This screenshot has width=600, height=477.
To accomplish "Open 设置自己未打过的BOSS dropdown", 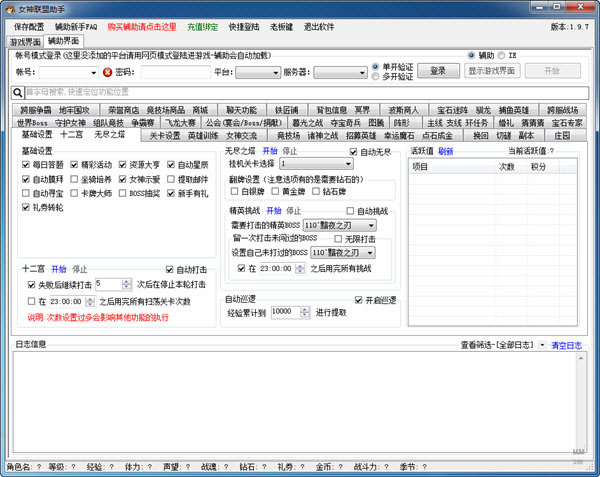I will pyautogui.click(x=343, y=252).
